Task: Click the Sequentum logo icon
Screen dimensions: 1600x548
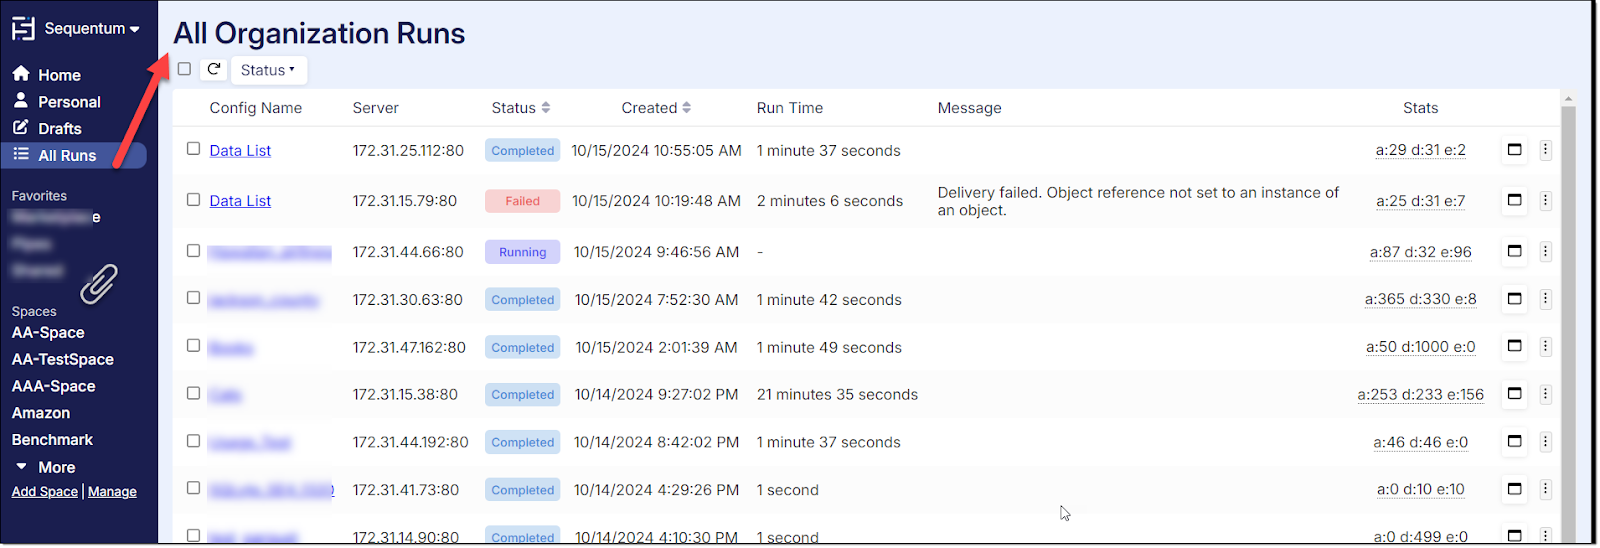Action: [23, 29]
